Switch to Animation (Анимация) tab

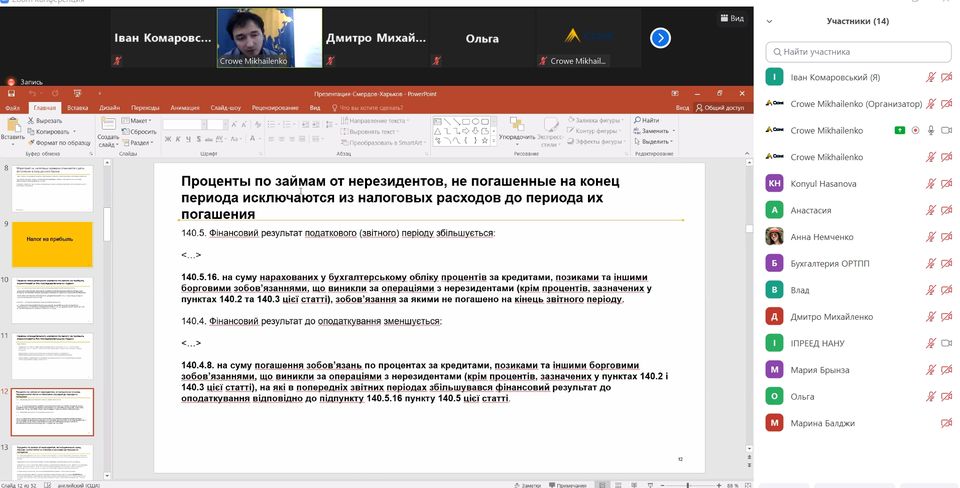tap(184, 107)
